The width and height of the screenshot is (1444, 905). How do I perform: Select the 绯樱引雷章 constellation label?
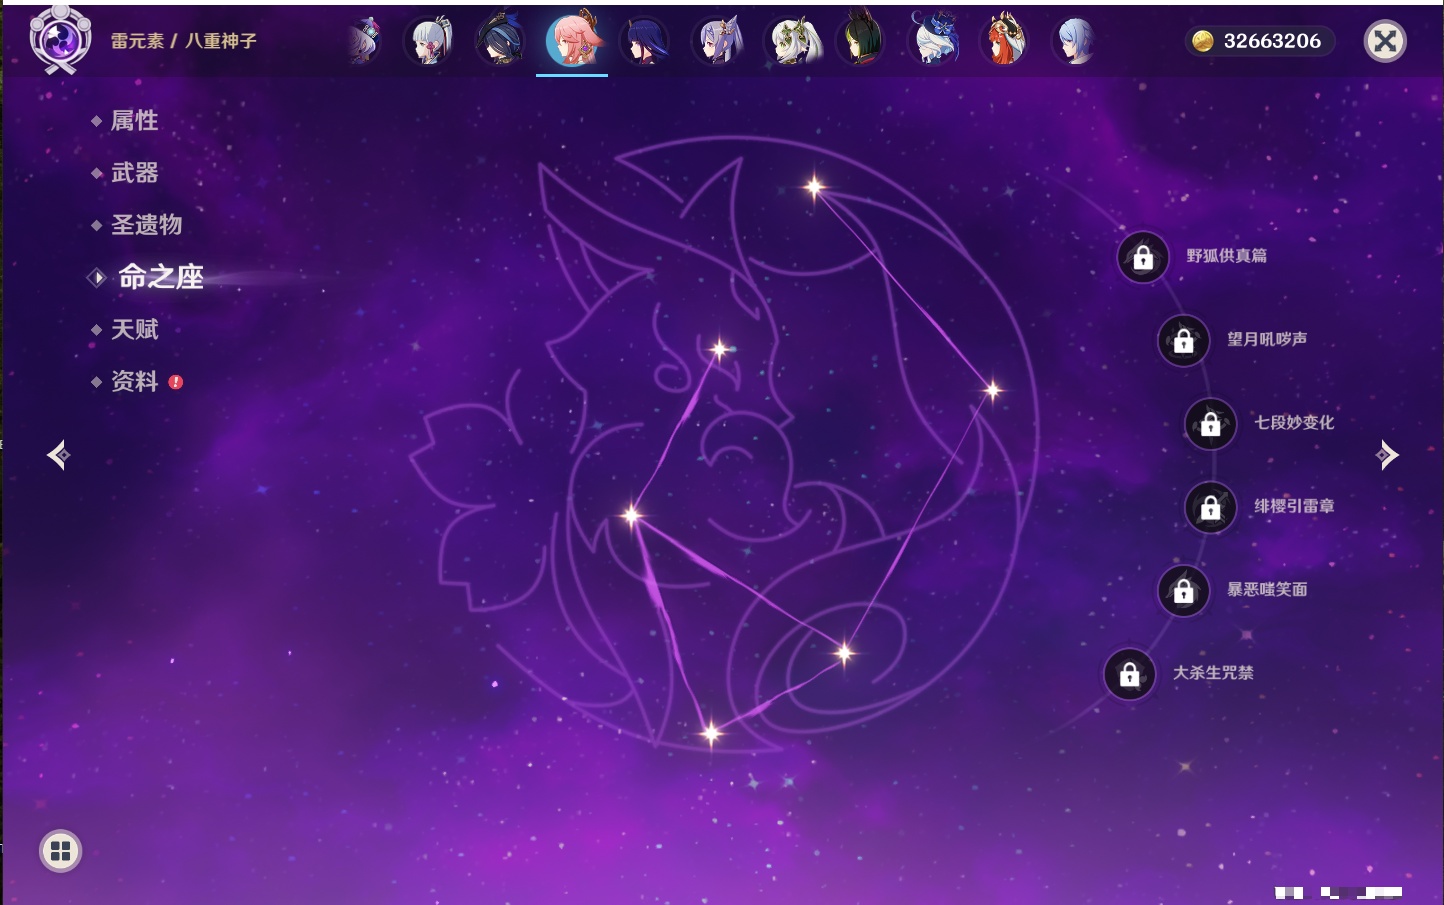[1294, 506]
